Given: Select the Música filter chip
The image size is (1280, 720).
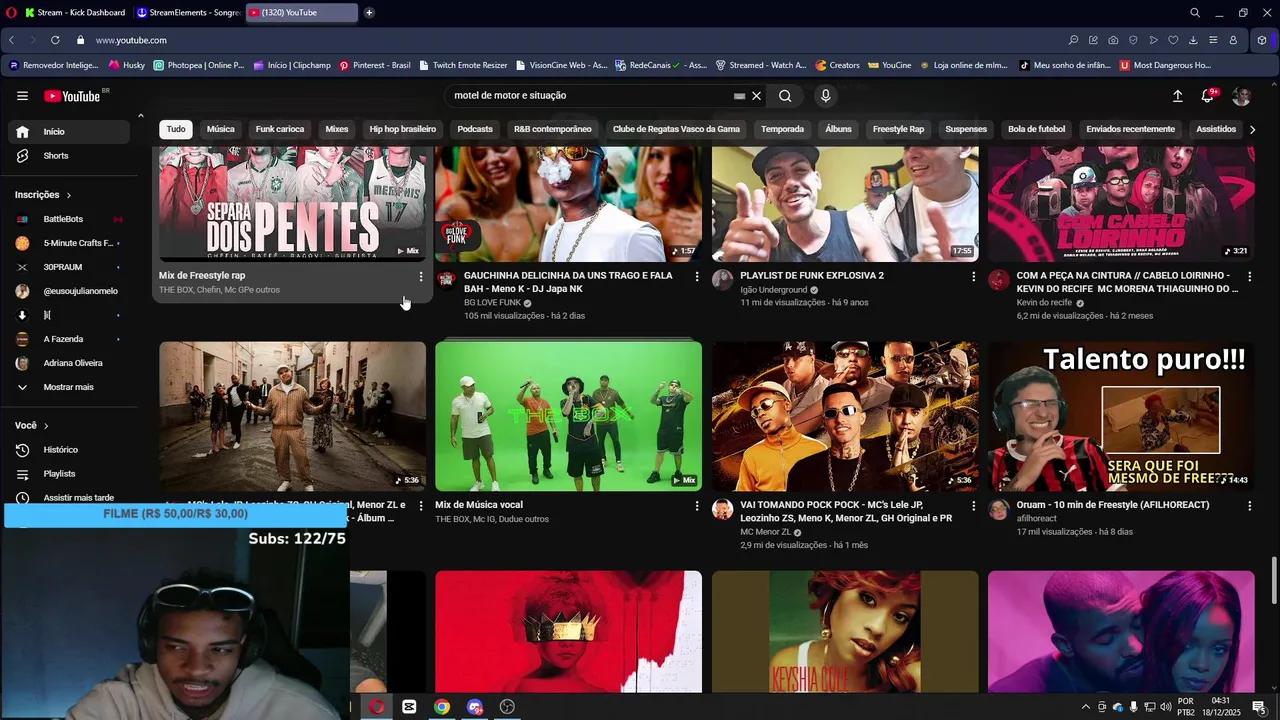Looking at the screenshot, I should 220,129.
